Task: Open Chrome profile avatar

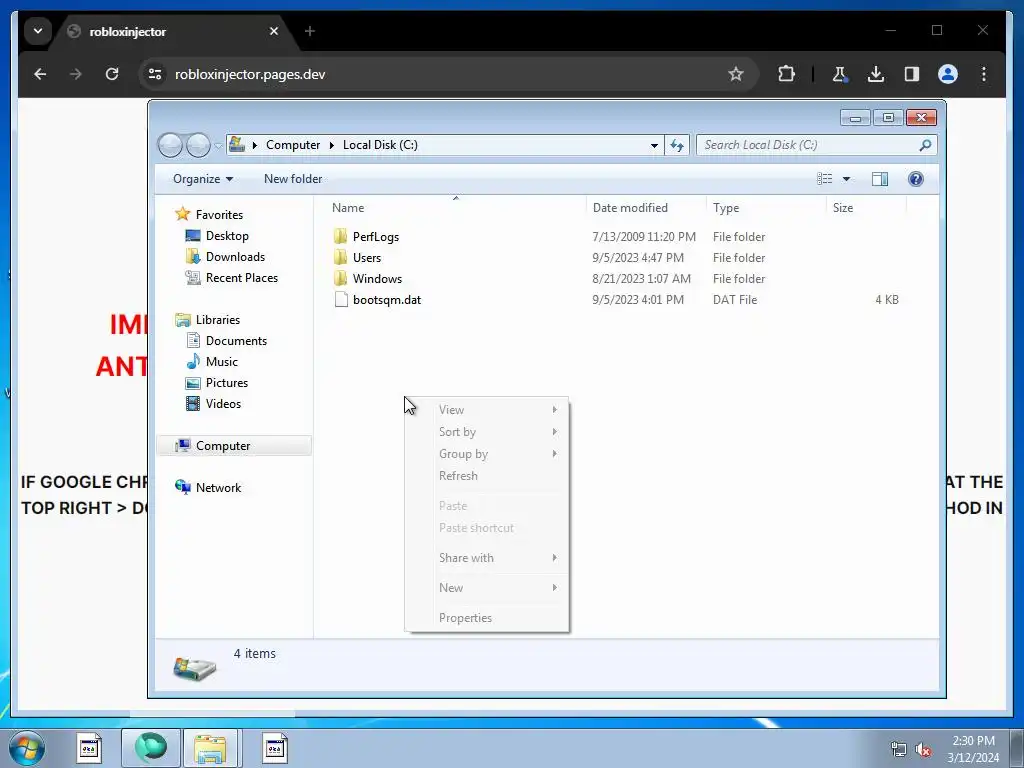Action: click(948, 74)
